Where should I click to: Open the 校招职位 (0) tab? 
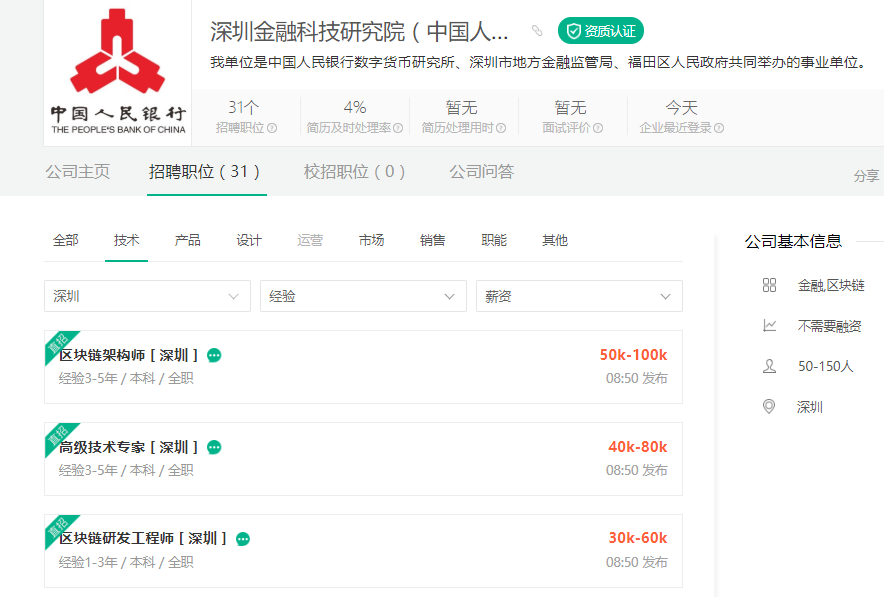(x=355, y=171)
